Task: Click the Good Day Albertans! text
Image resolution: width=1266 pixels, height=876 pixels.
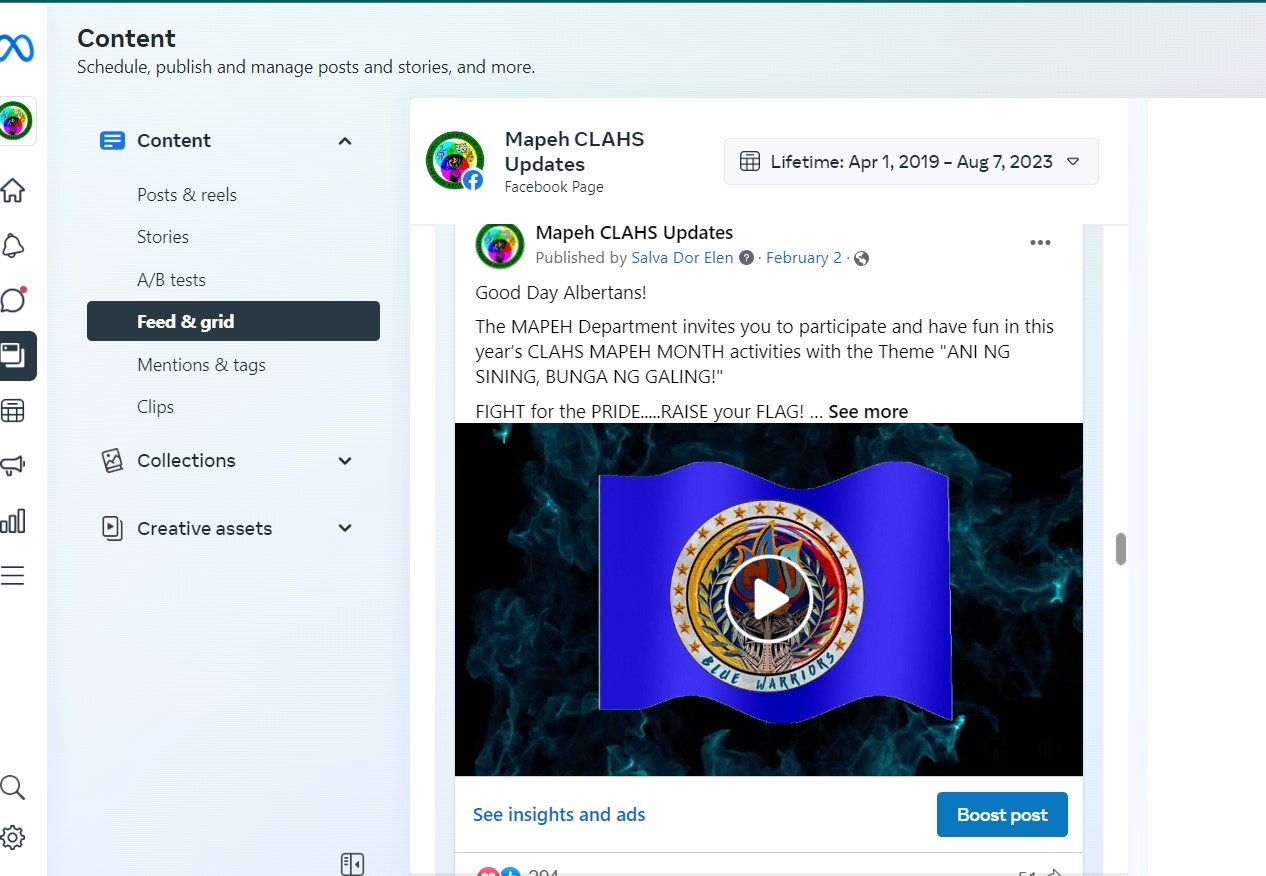Action: coord(561,293)
